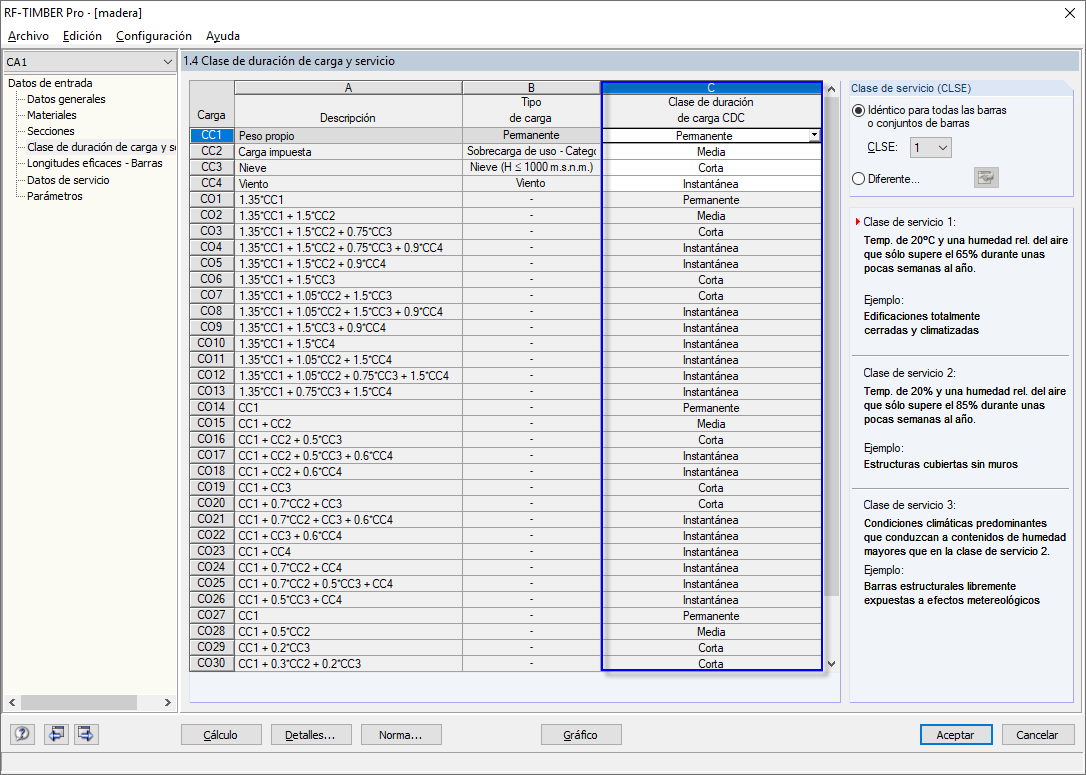
Task: Click the '1.35*CC1 + 1.5*CC4' description cell
Action: coord(348,344)
